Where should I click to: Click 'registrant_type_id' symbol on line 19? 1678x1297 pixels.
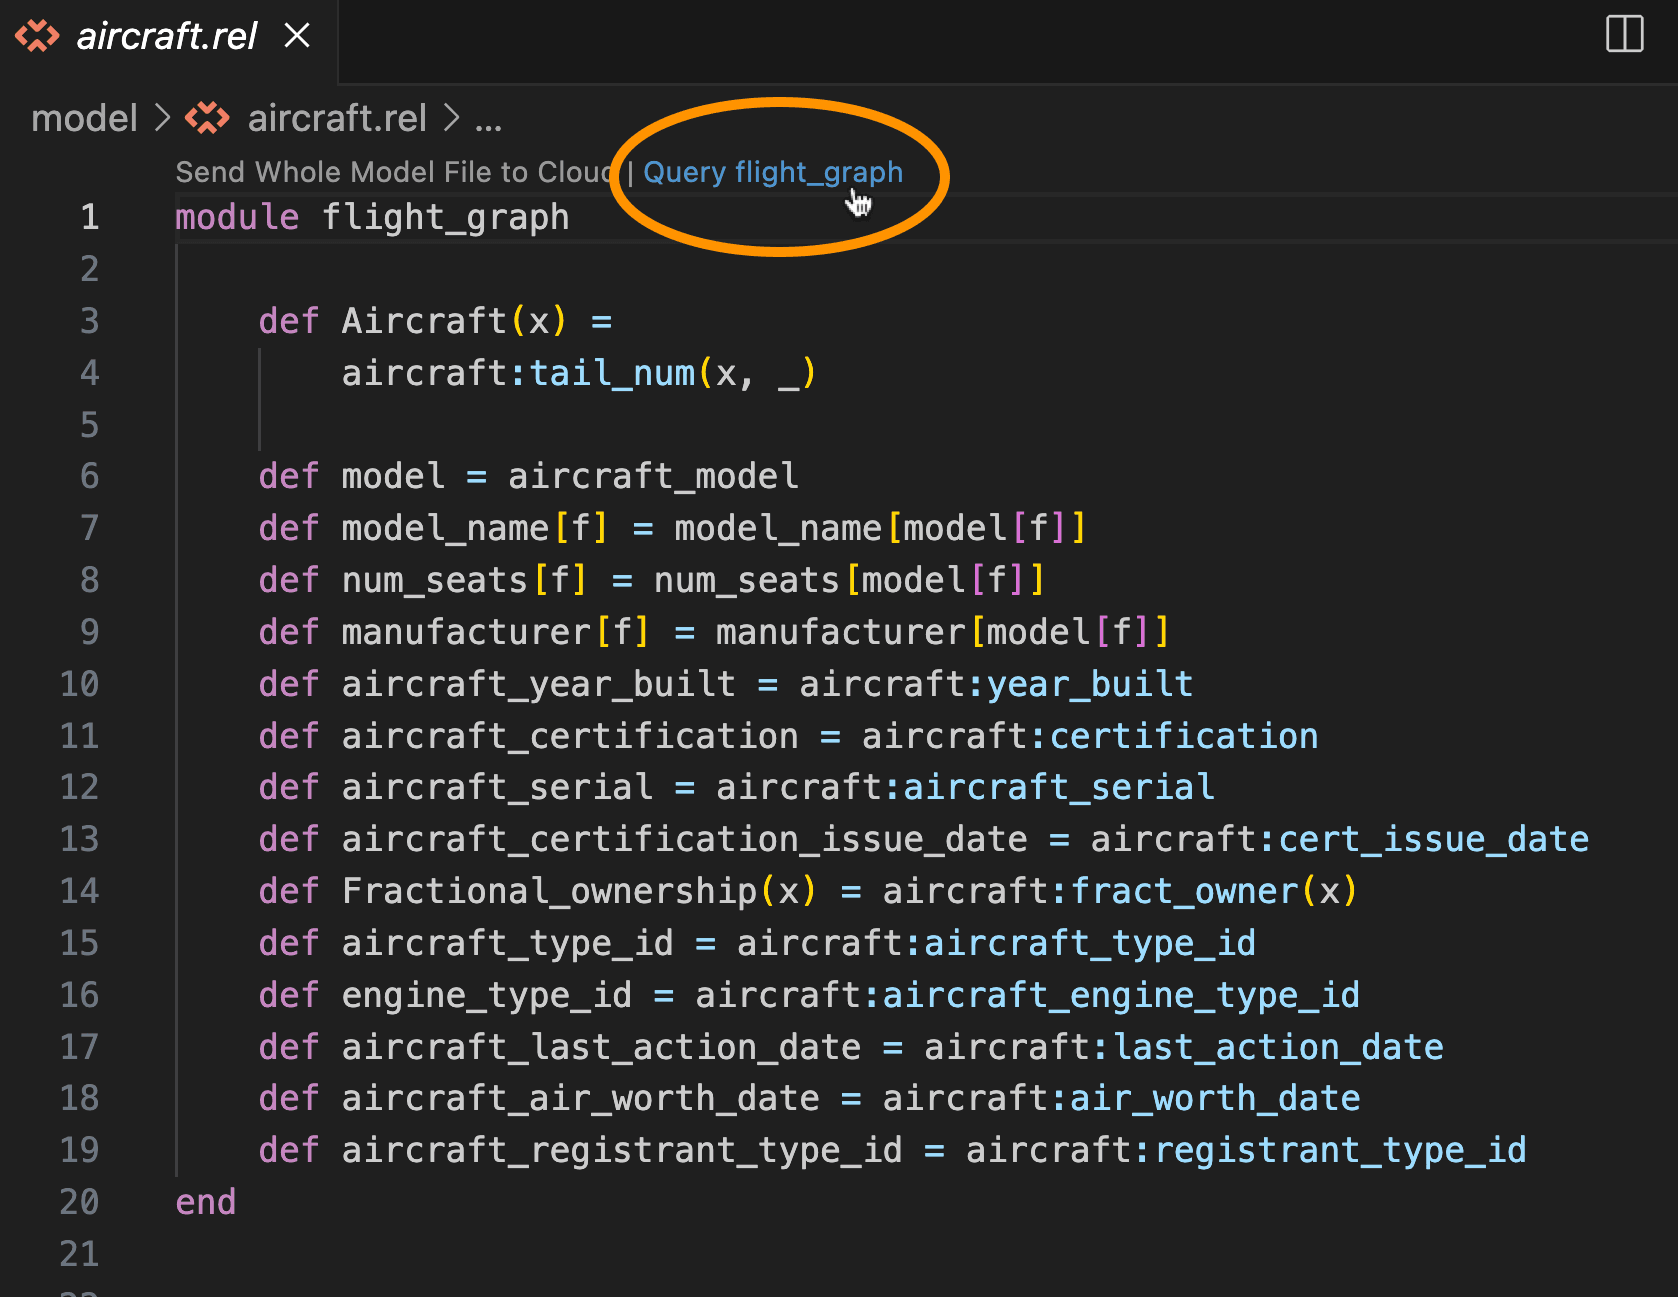(x=1340, y=1150)
